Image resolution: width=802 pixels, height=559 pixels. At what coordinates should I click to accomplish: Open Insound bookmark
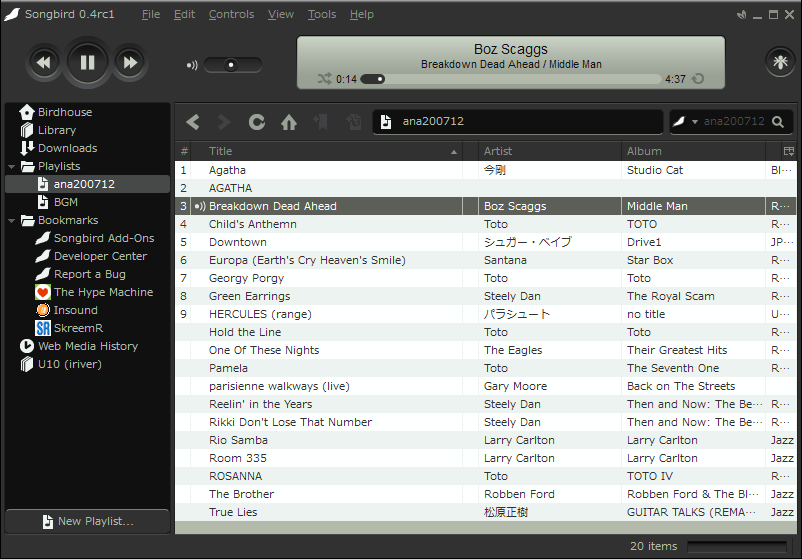[75, 310]
